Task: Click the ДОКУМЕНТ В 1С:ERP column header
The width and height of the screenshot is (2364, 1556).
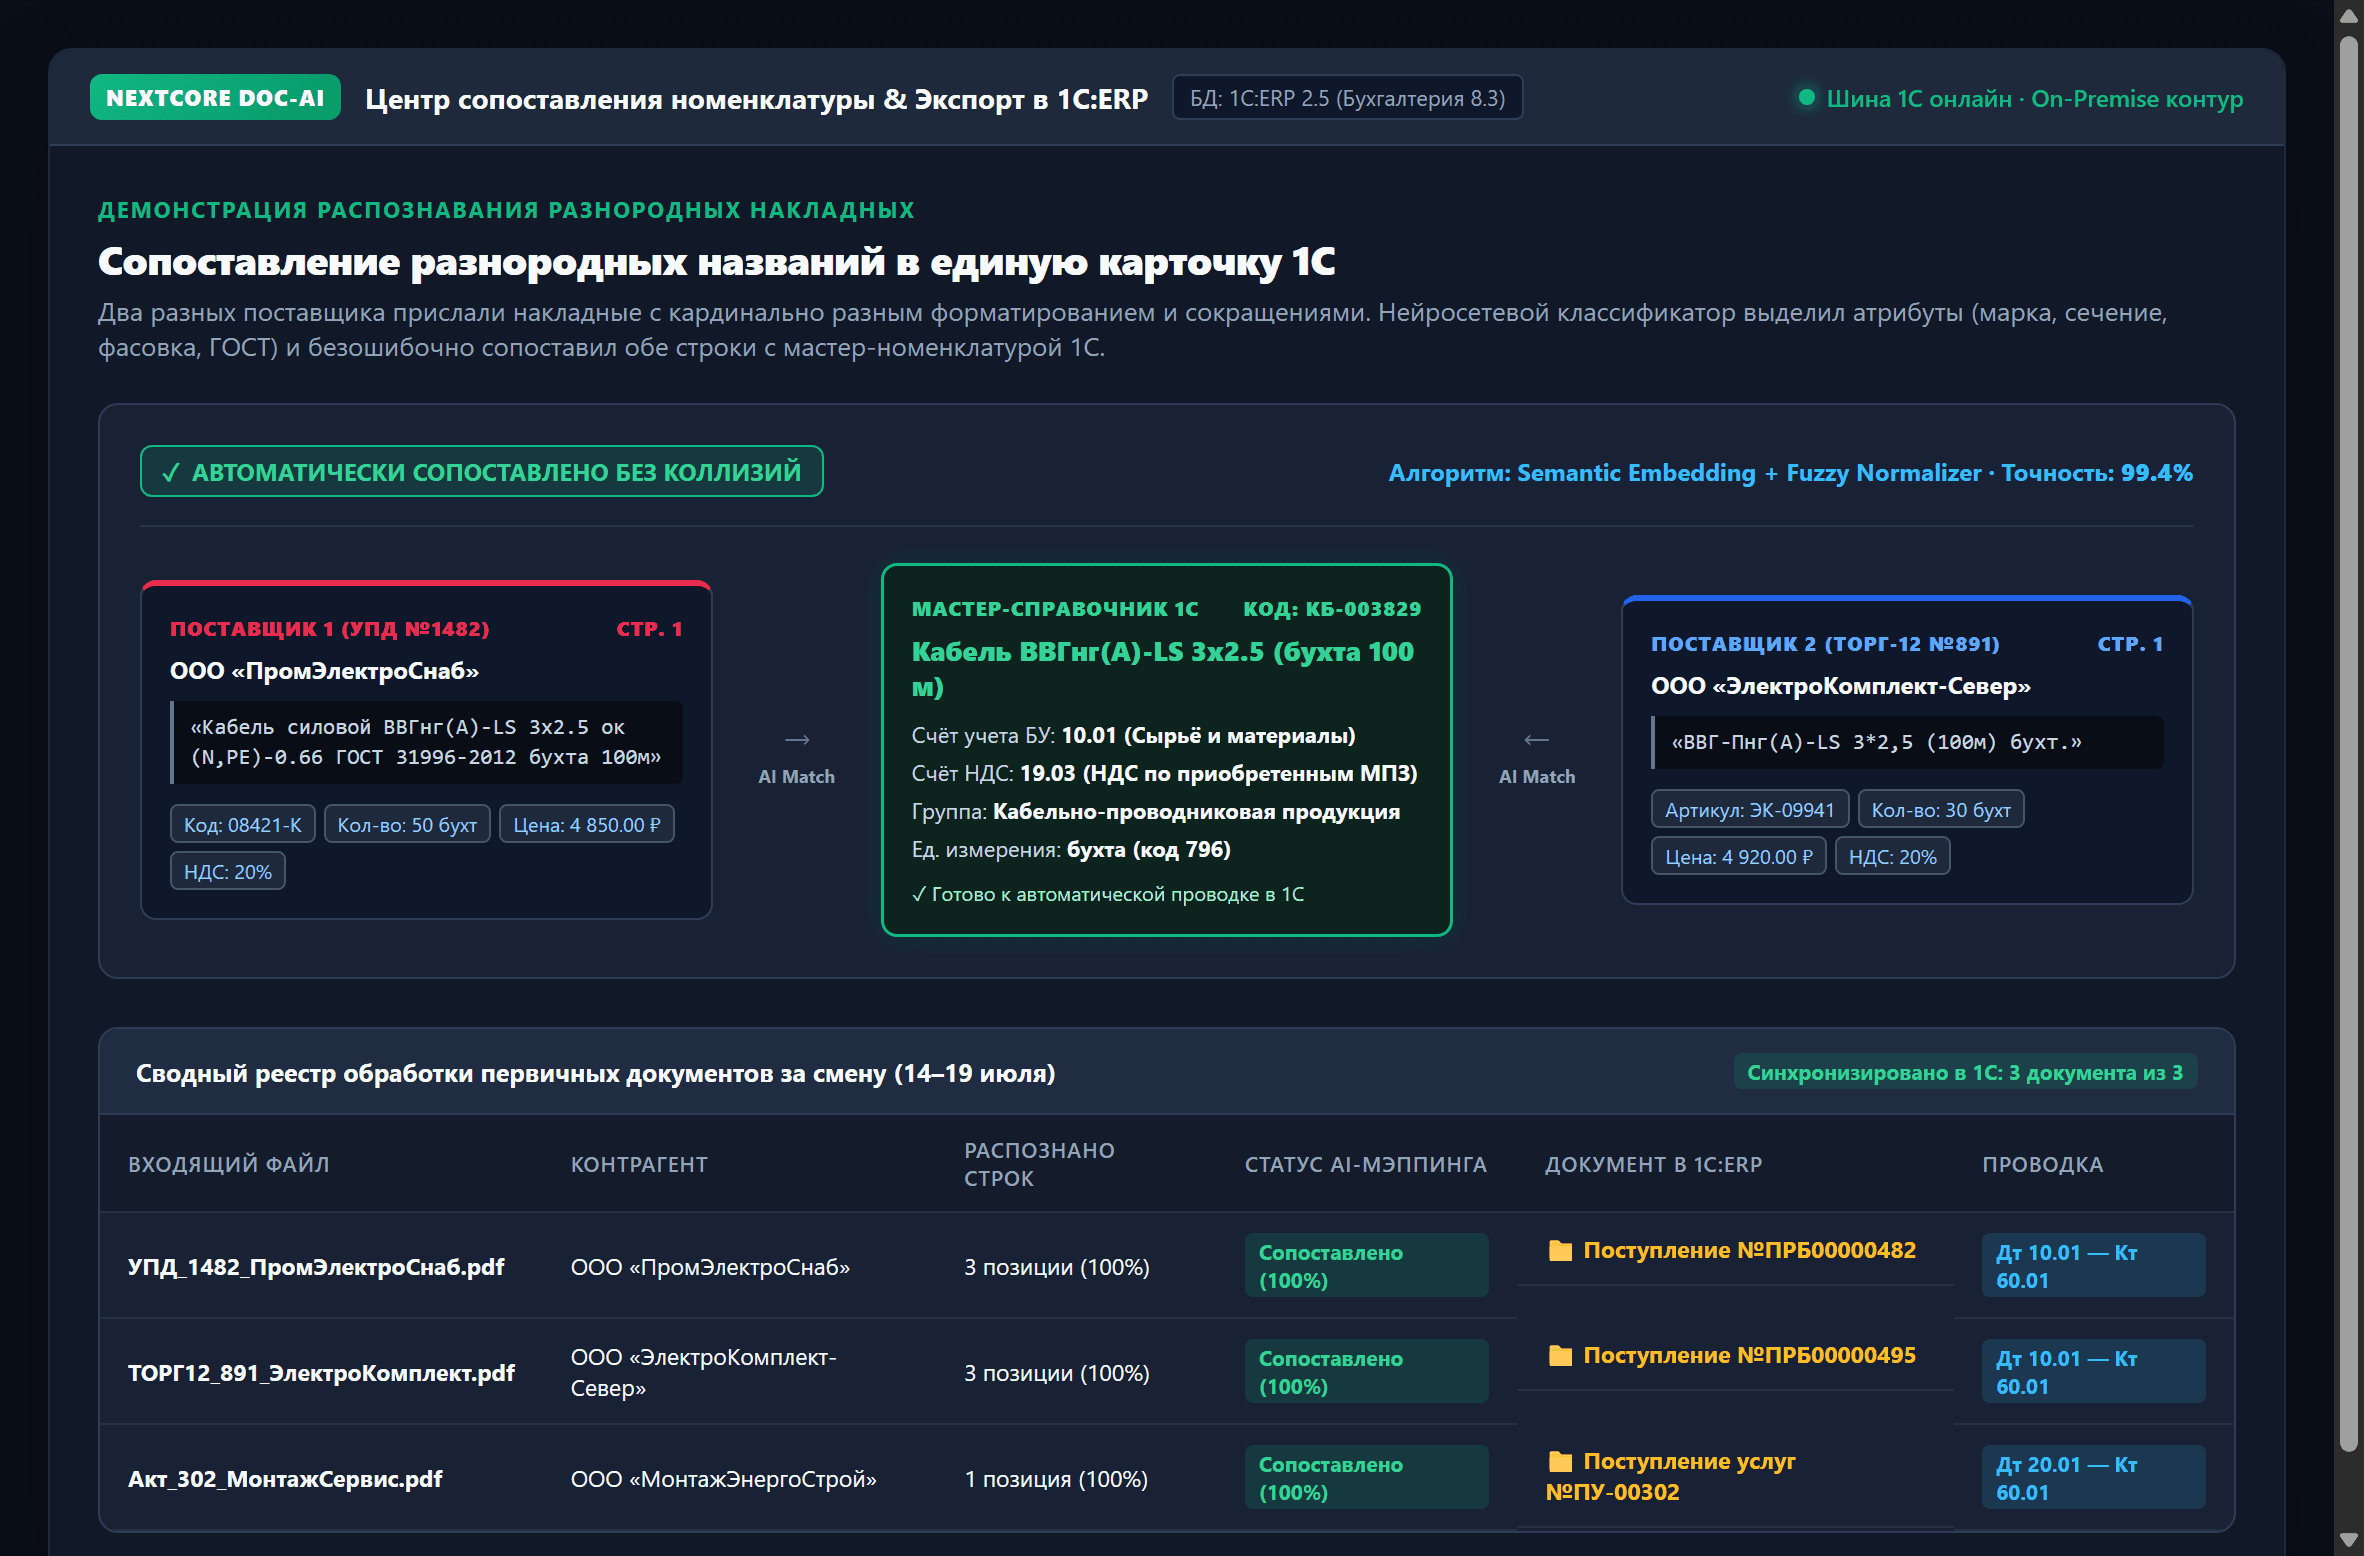Action: [x=1653, y=1164]
